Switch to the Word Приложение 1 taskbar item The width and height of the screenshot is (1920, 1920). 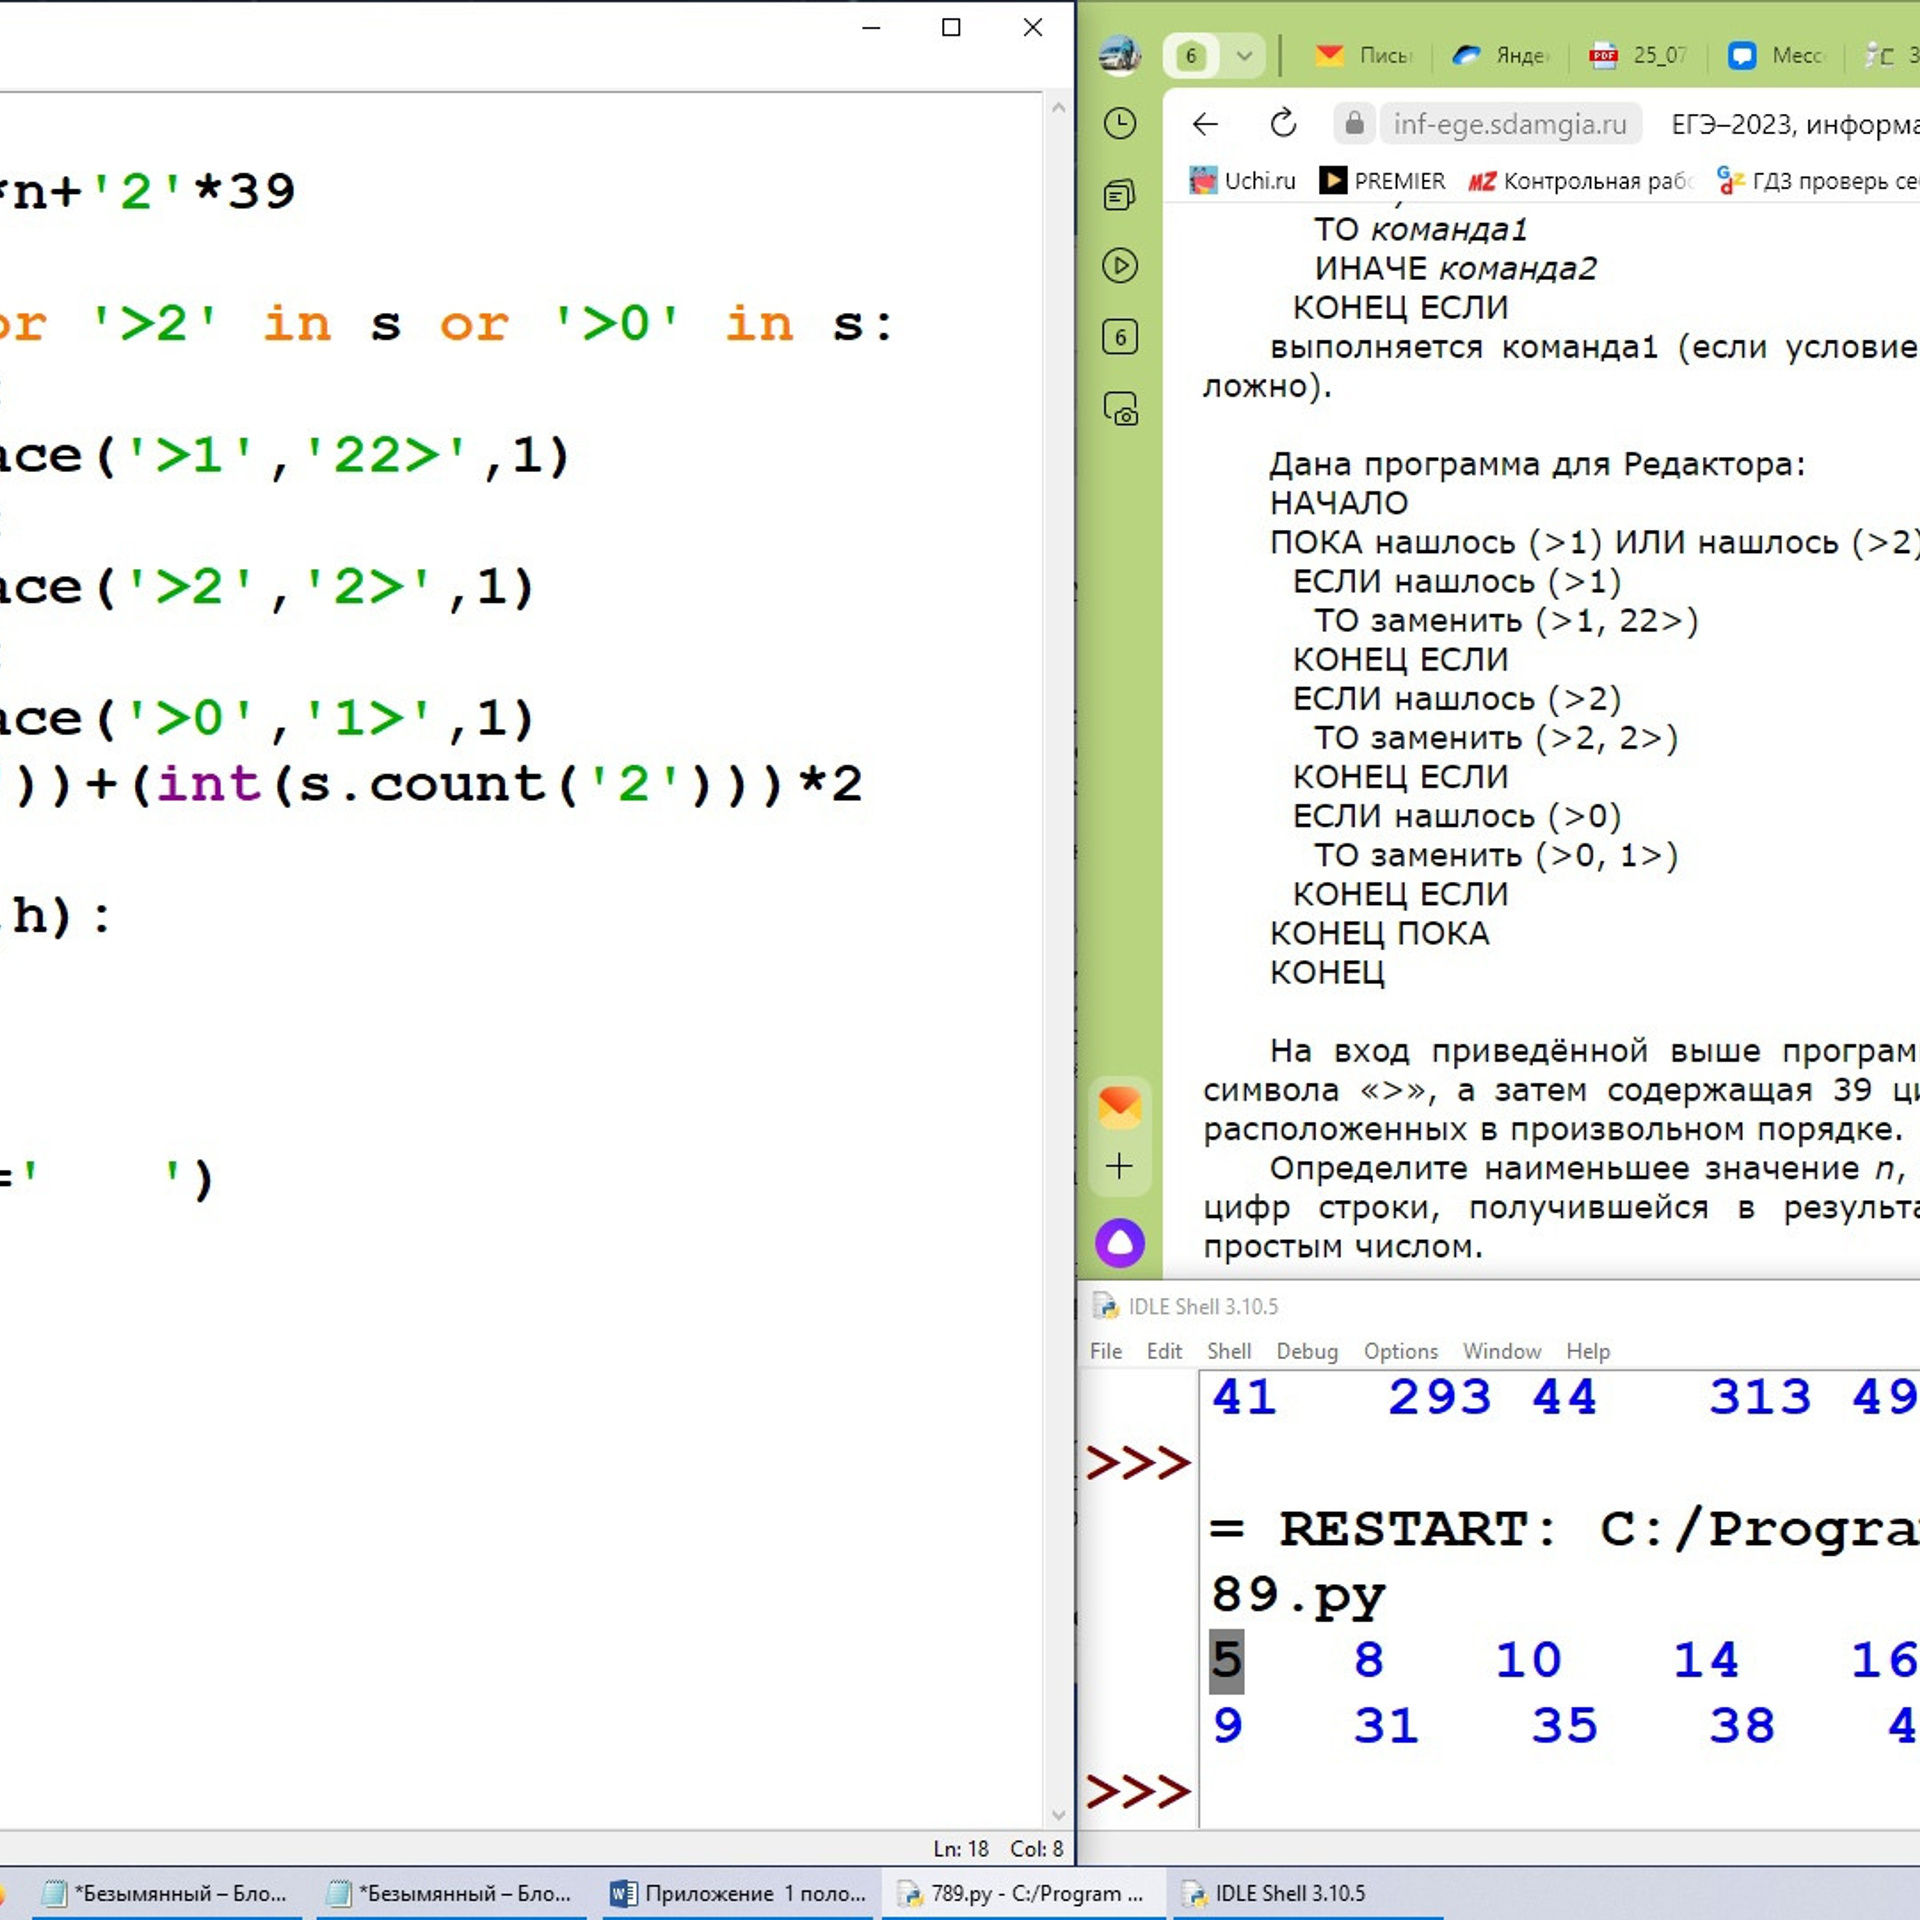739,1893
